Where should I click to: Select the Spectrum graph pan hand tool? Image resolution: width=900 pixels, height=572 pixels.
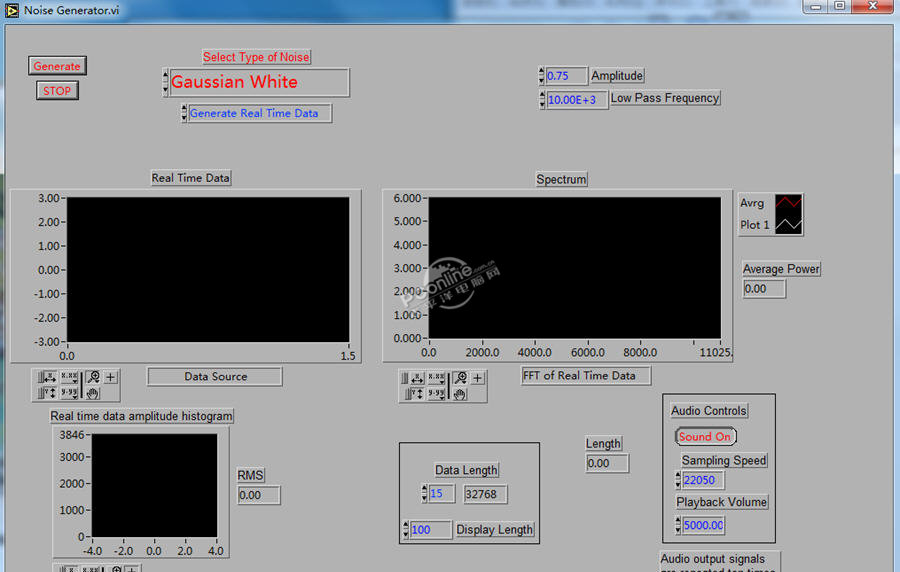460,394
